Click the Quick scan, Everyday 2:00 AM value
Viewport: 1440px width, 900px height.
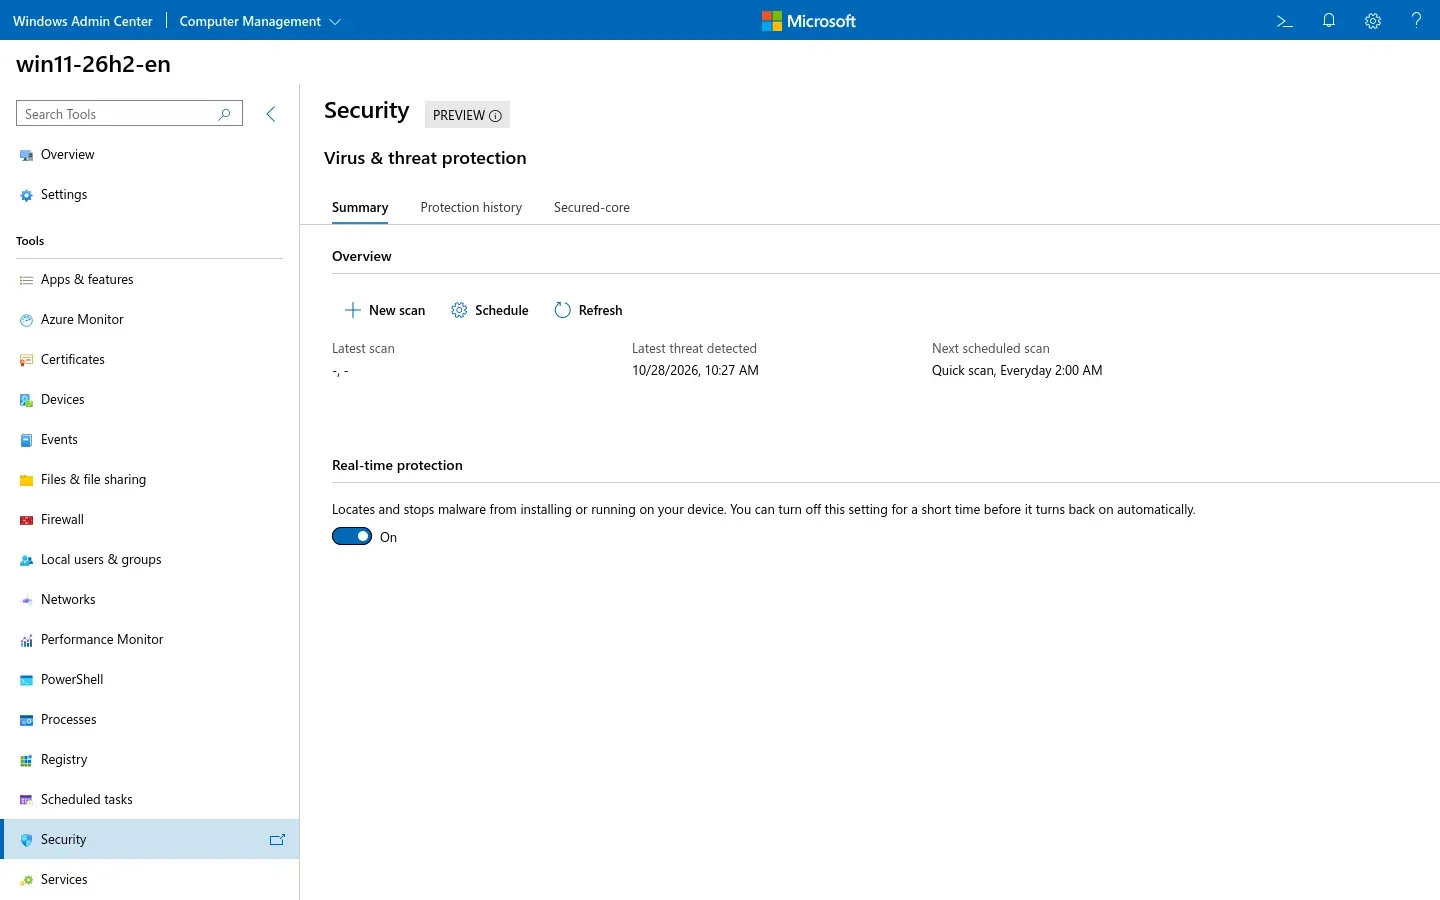click(1017, 370)
